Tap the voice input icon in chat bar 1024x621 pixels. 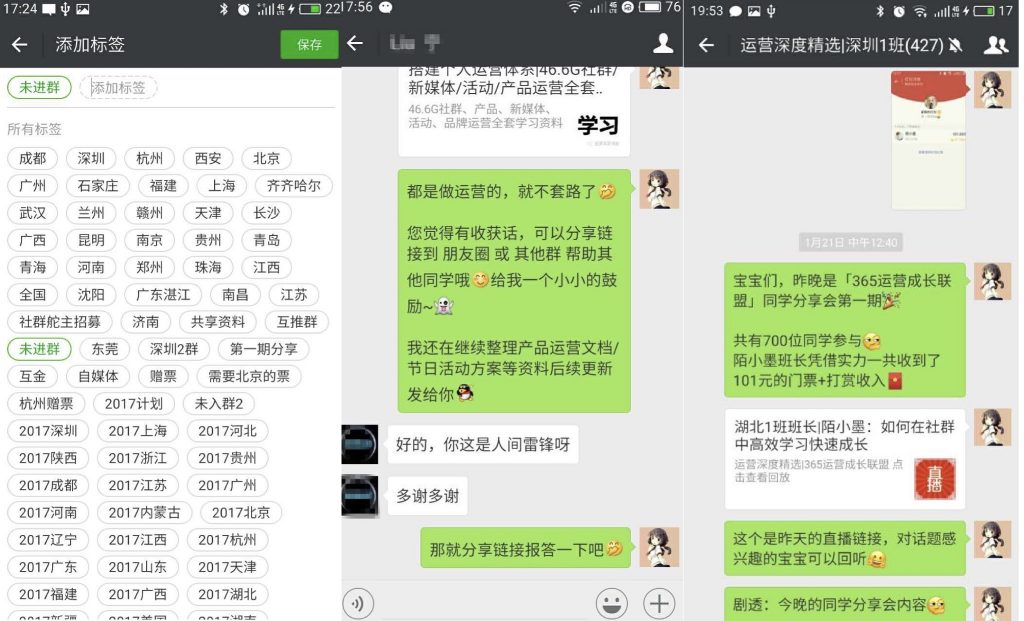click(358, 603)
